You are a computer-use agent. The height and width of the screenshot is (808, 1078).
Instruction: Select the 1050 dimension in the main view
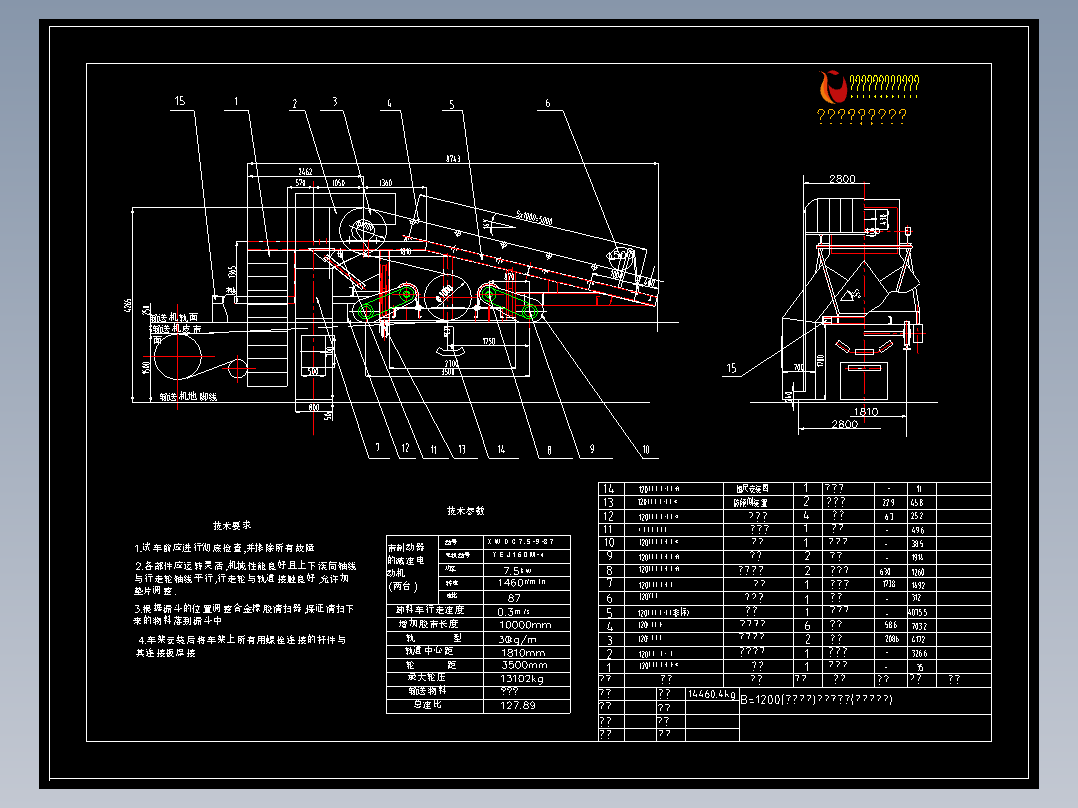click(338, 183)
